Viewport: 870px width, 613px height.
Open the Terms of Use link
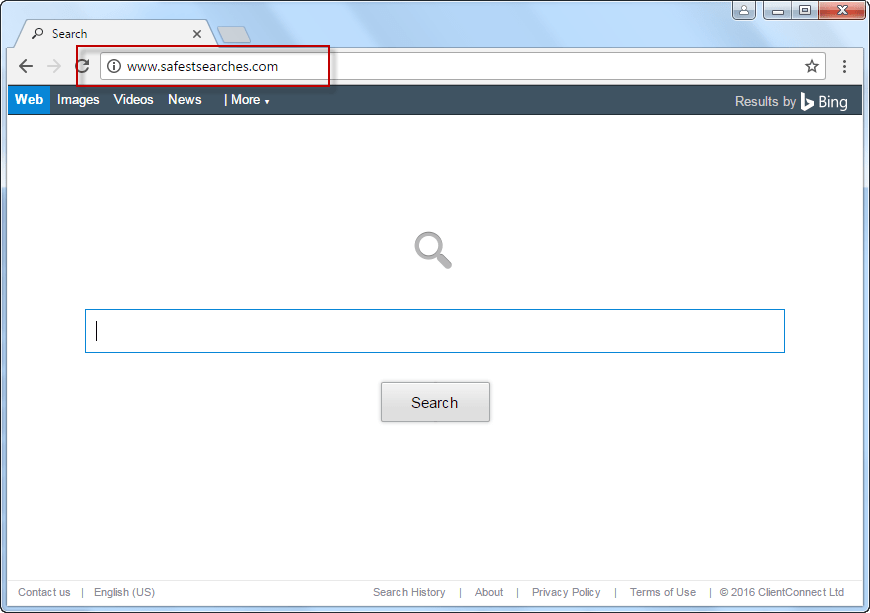point(662,592)
